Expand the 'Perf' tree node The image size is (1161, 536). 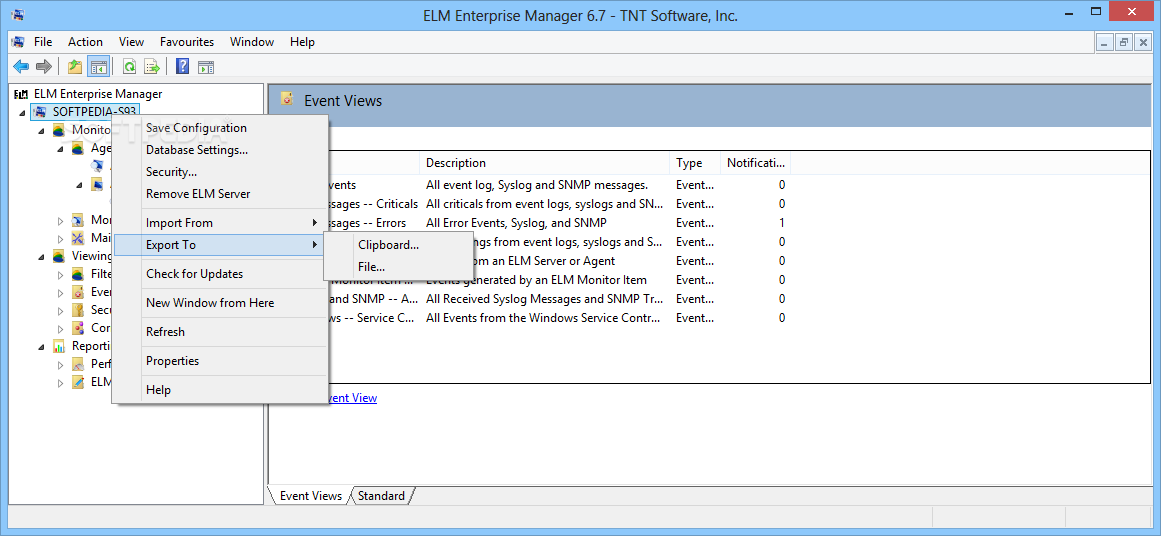(61, 364)
